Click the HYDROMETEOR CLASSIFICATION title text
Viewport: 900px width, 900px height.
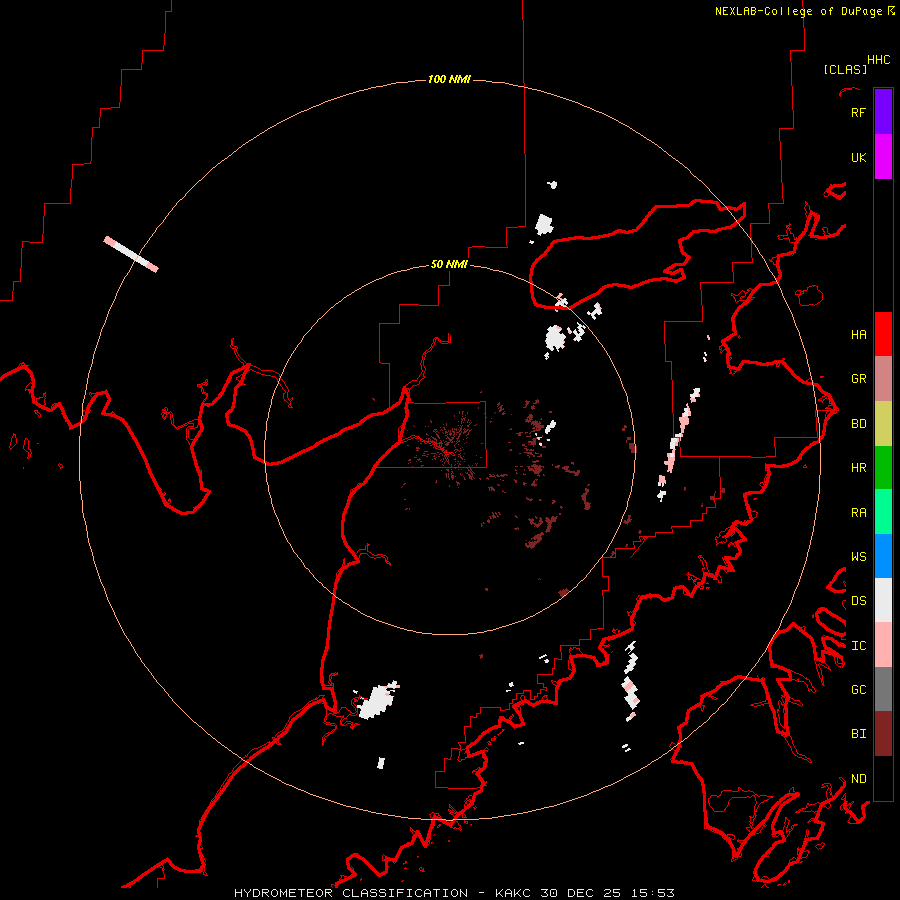click(x=351, y=893)
